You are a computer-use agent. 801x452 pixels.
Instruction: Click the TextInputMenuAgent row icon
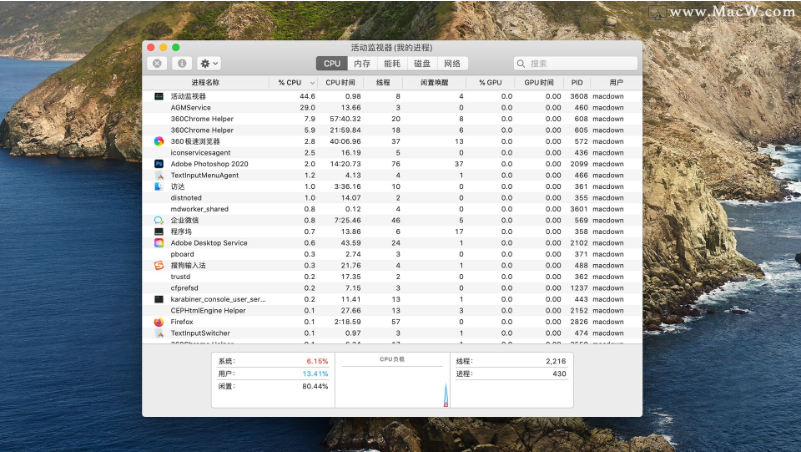tap(159, 175)
